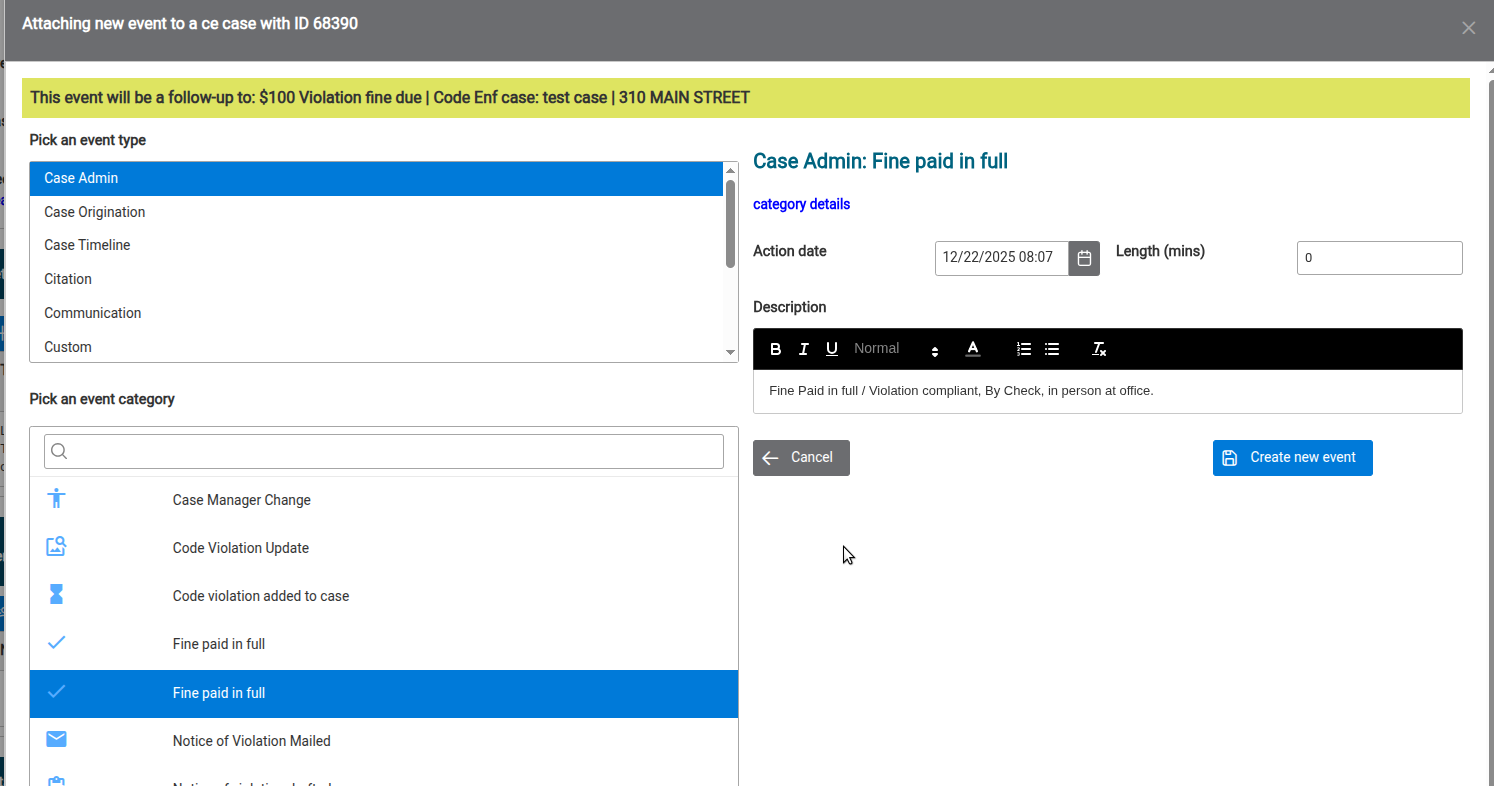Click the event type list's down arrow
This screenshot has height=786, width=1494.
731,353
